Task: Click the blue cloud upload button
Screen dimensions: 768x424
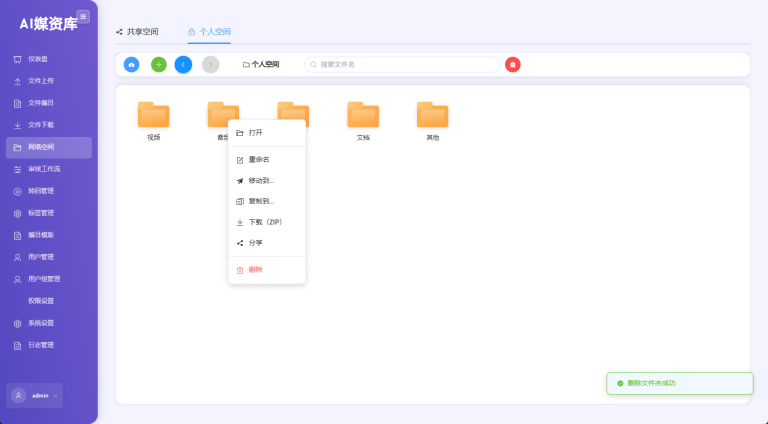Action: click(x=131, y=64)
